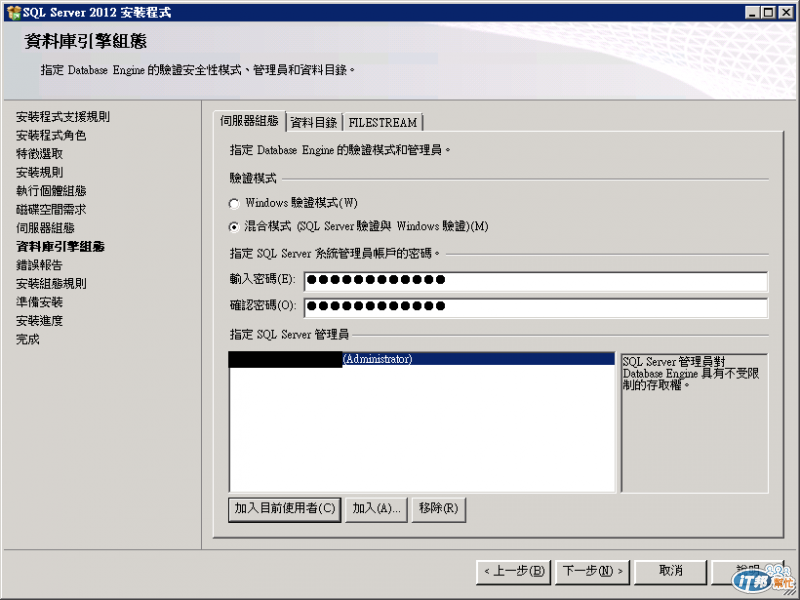Image resolution: width=800 pixels, height=600 pixels.
Task: Select the Administrator entry in admin list
Action: click(x=421, y=359)
